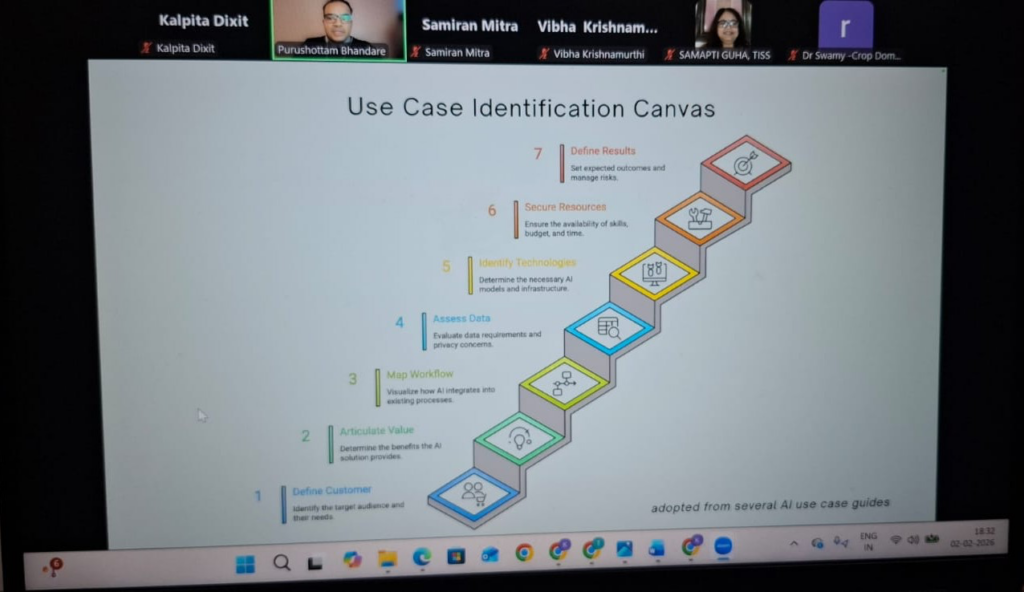
Task: Click the Dr Swamy purple avatar tile
Action: 845,25
